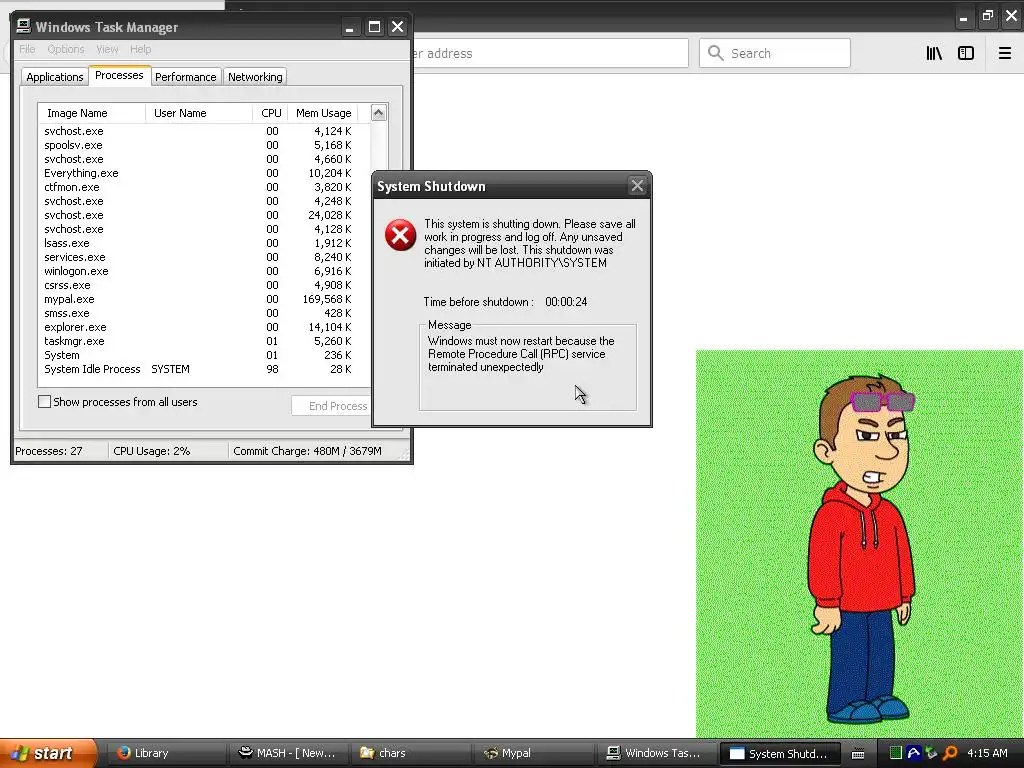This screenshot has height=768, width=1024.
Task: Click the Start button
Action: [48, 753]
